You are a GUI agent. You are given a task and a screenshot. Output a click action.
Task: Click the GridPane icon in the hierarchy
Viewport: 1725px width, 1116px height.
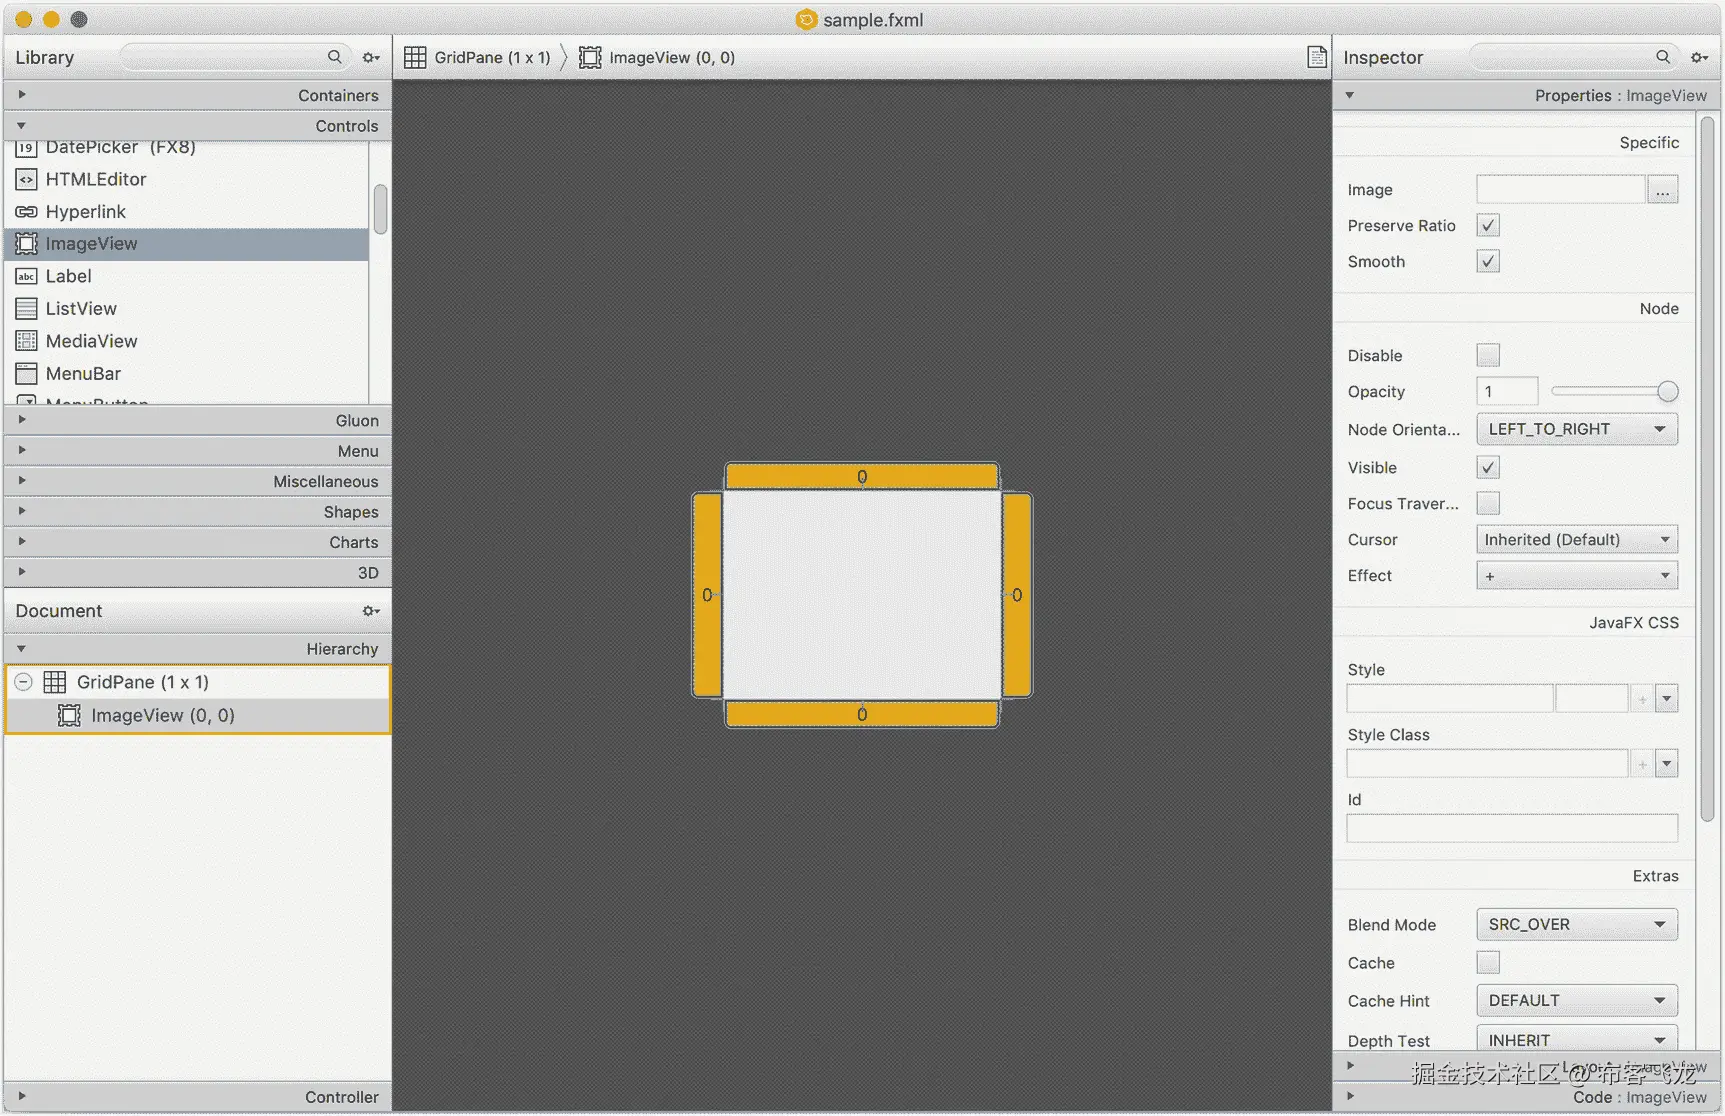55,682
